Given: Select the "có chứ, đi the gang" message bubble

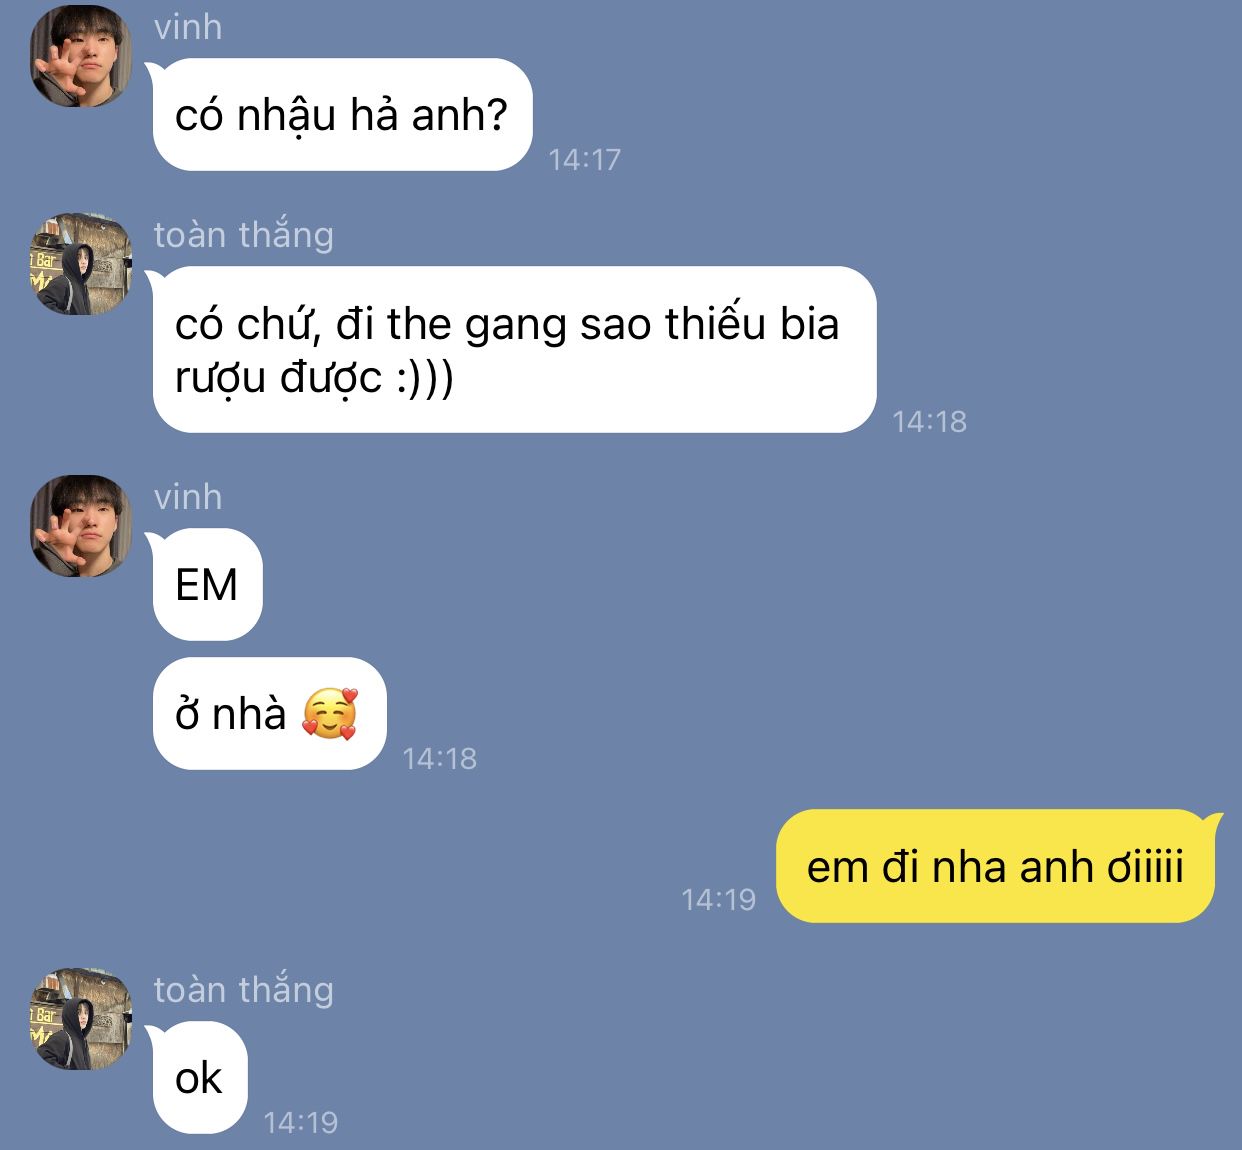Looking at the screenshot, I should [514, 350].
